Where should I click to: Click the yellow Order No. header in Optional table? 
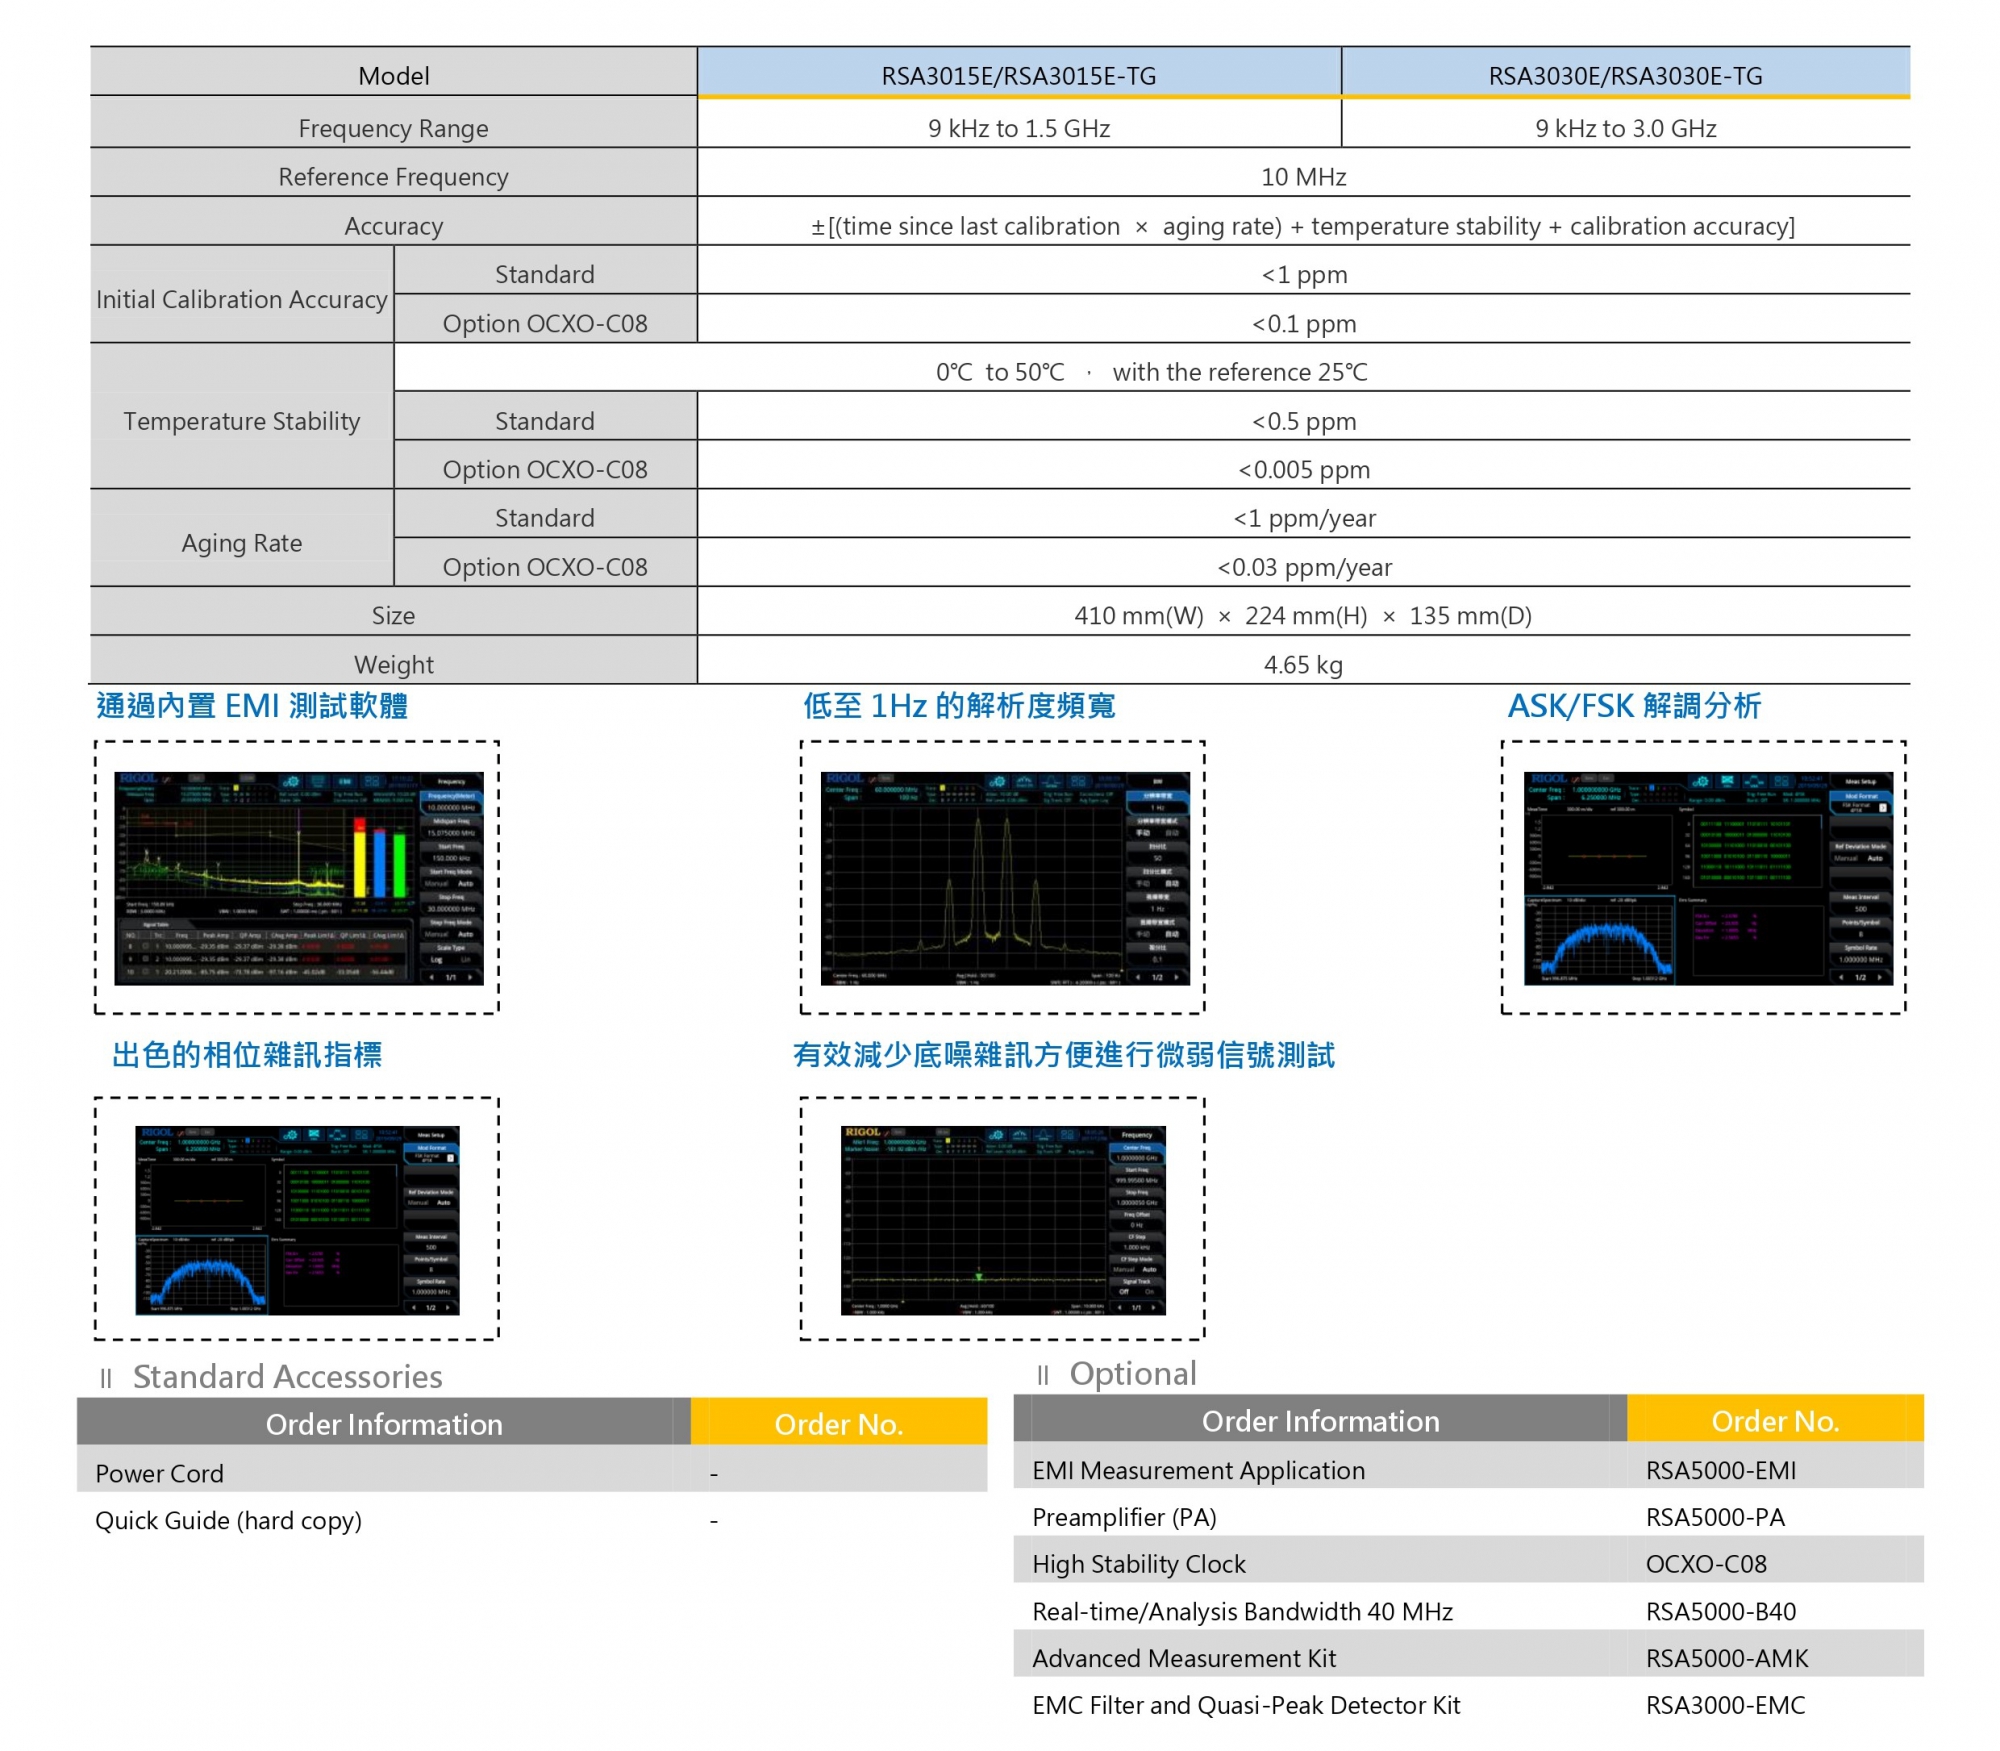tap(1774, 1421)
